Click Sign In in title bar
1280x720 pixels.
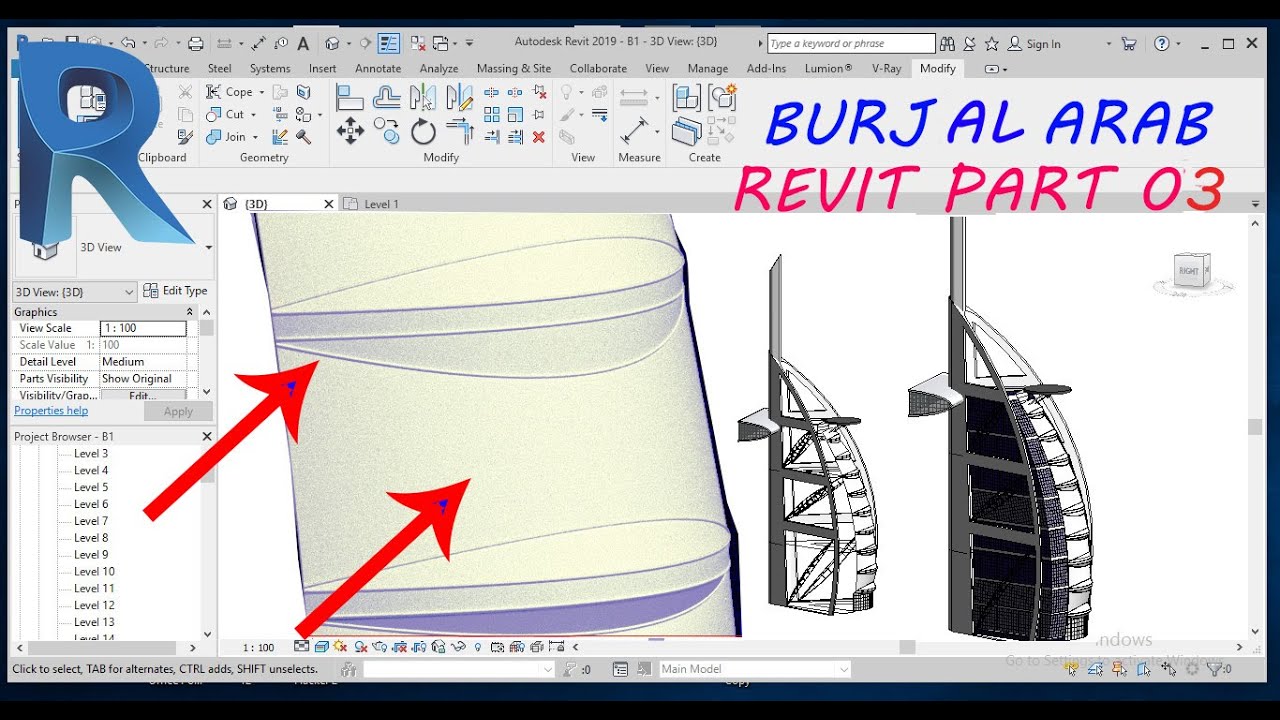pyautogui.click(x=1043, y=44)
